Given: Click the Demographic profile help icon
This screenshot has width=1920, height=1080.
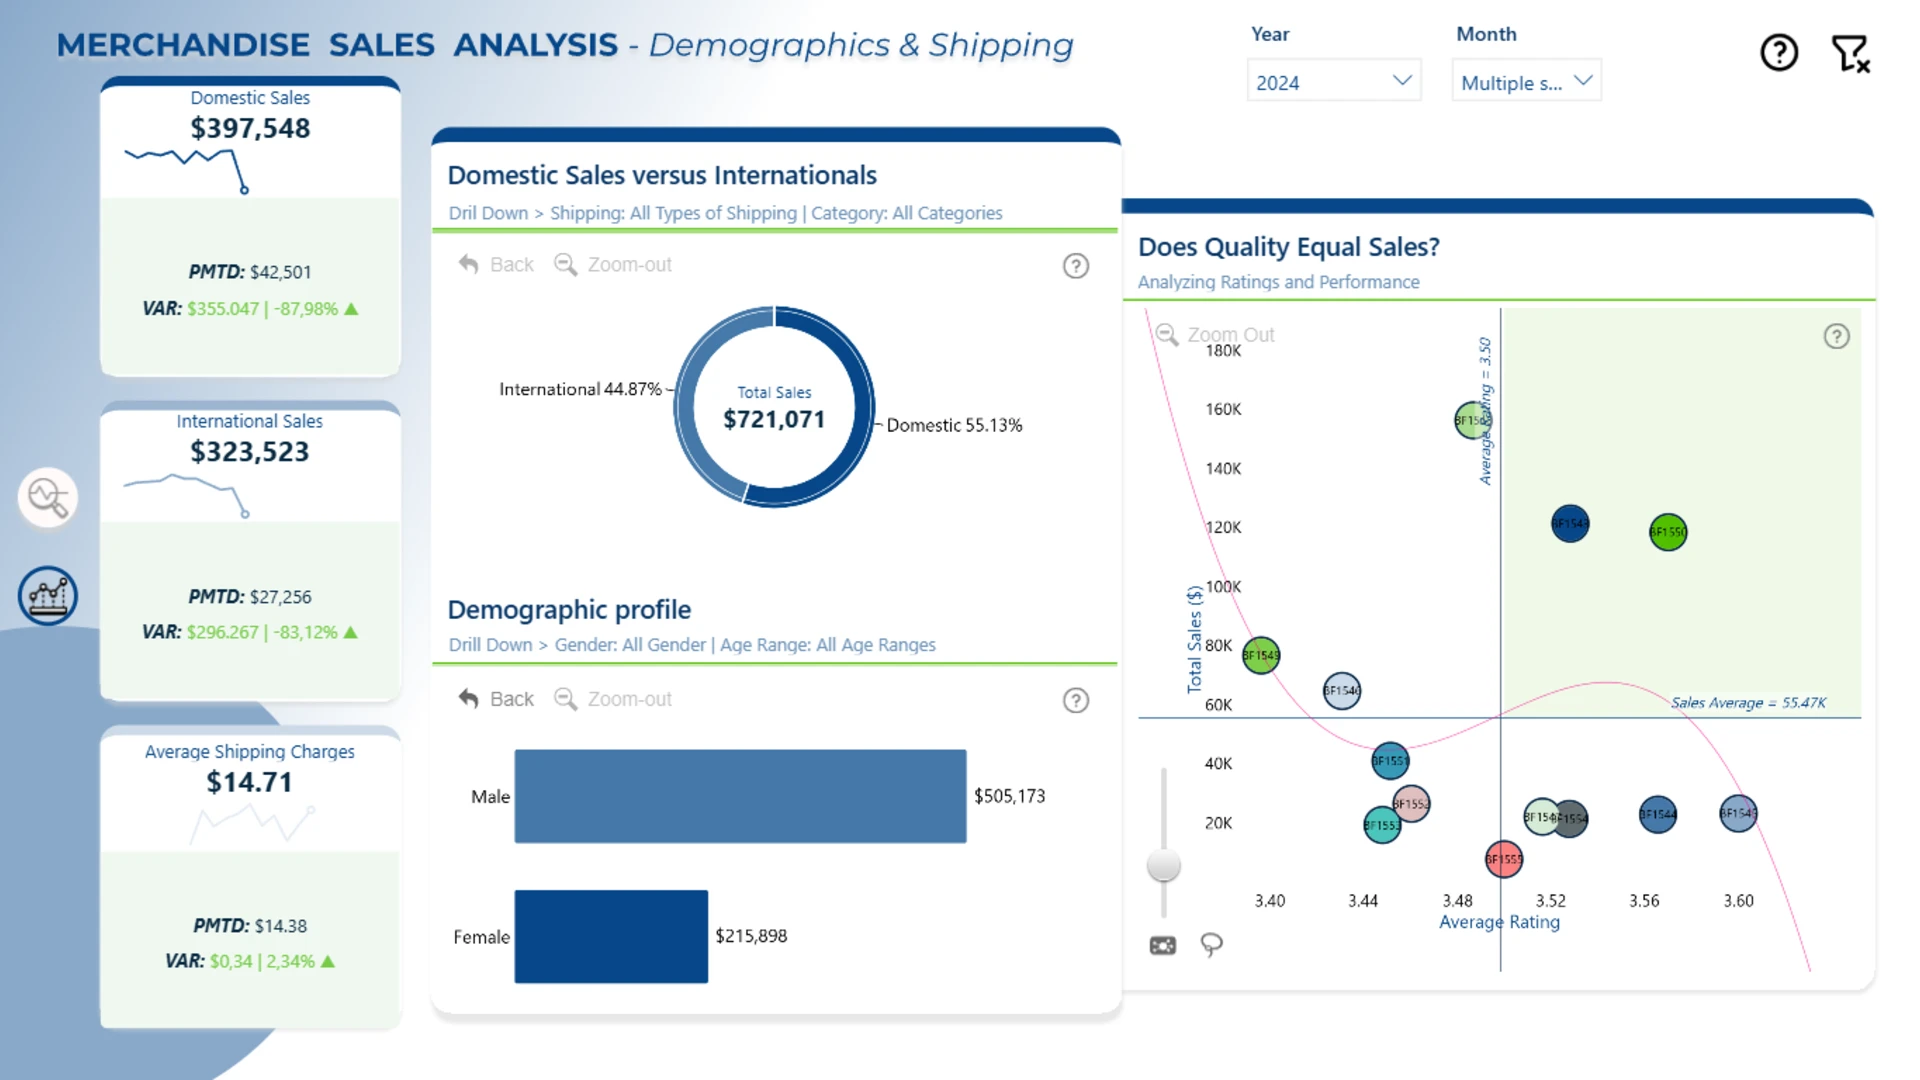Looking at the screenshot, I should coord(1076,701).
